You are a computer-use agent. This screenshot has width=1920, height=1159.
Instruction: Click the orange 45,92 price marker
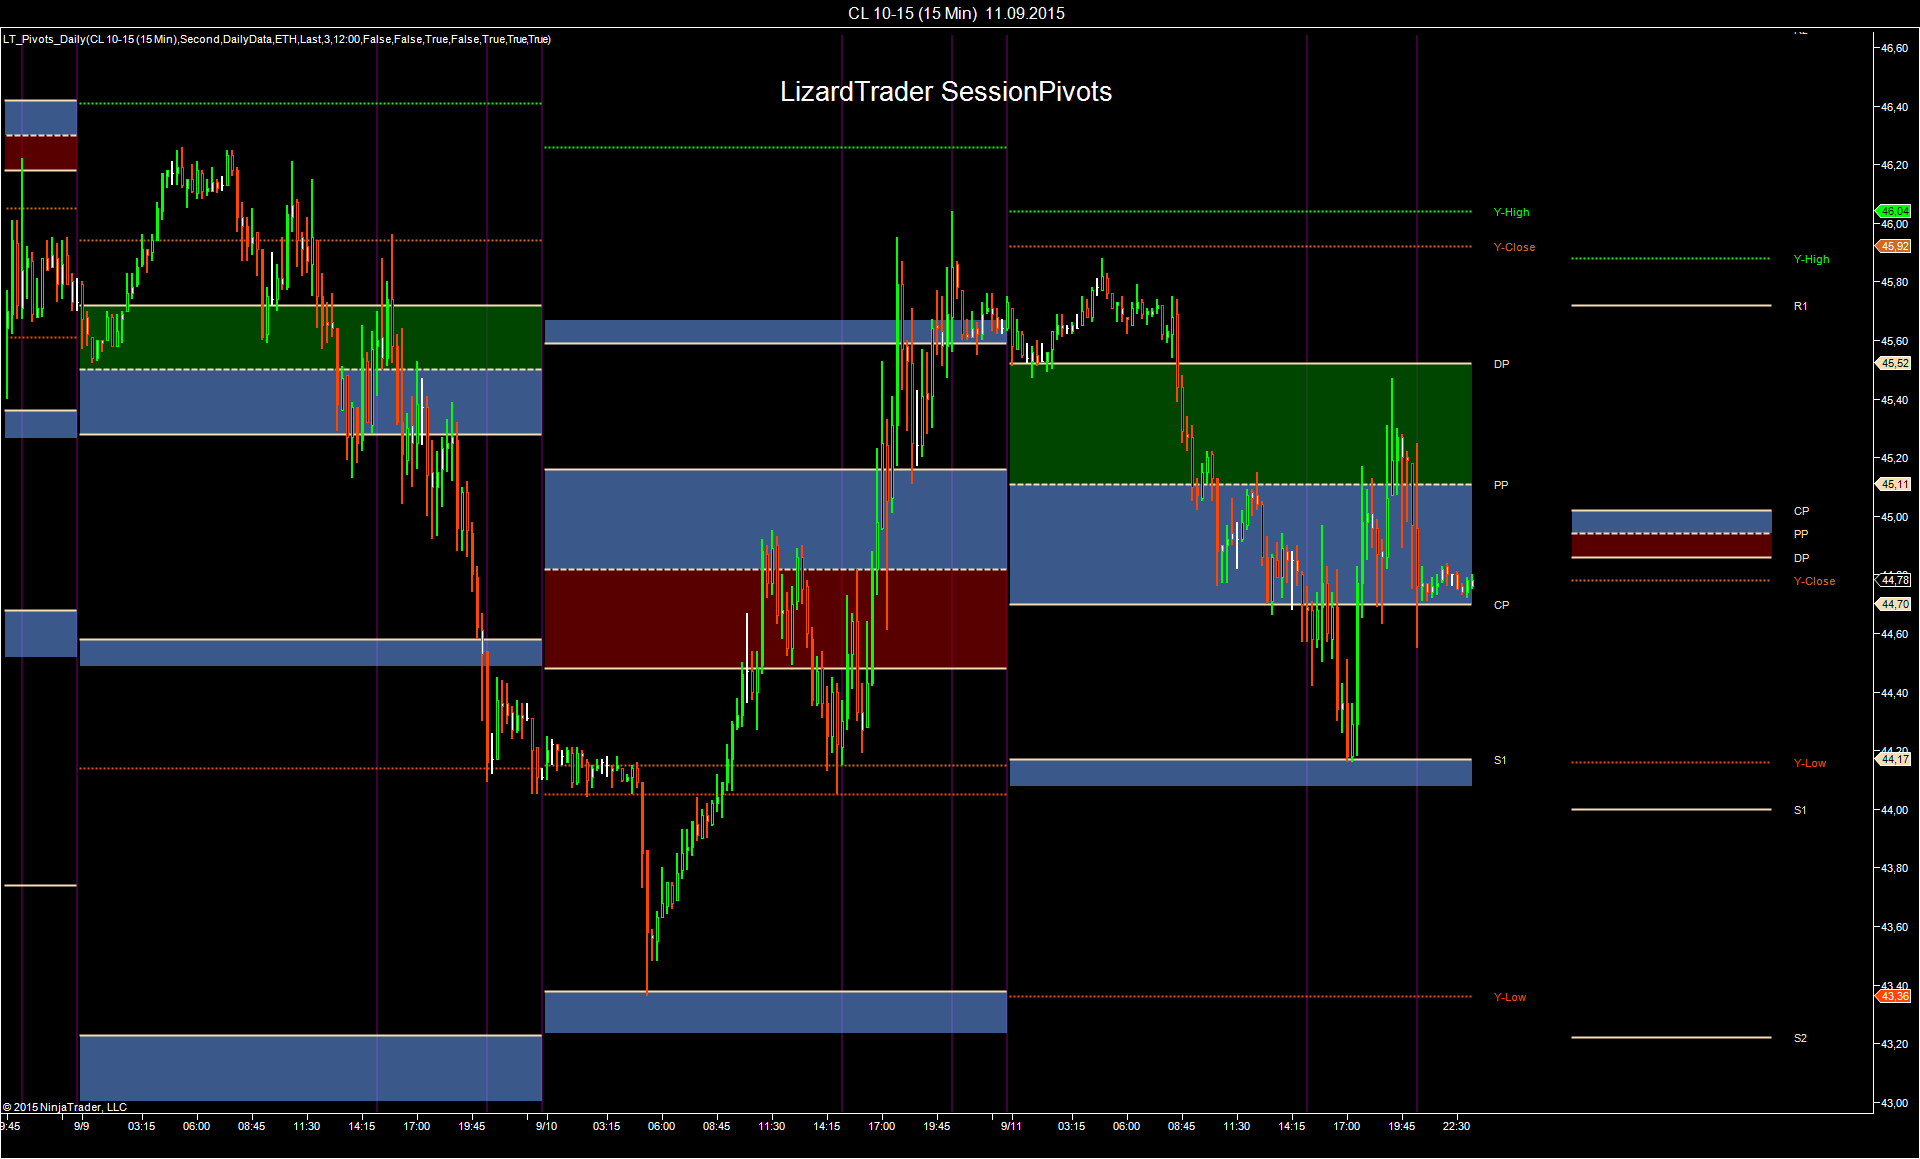click(x=1894, y=246)
